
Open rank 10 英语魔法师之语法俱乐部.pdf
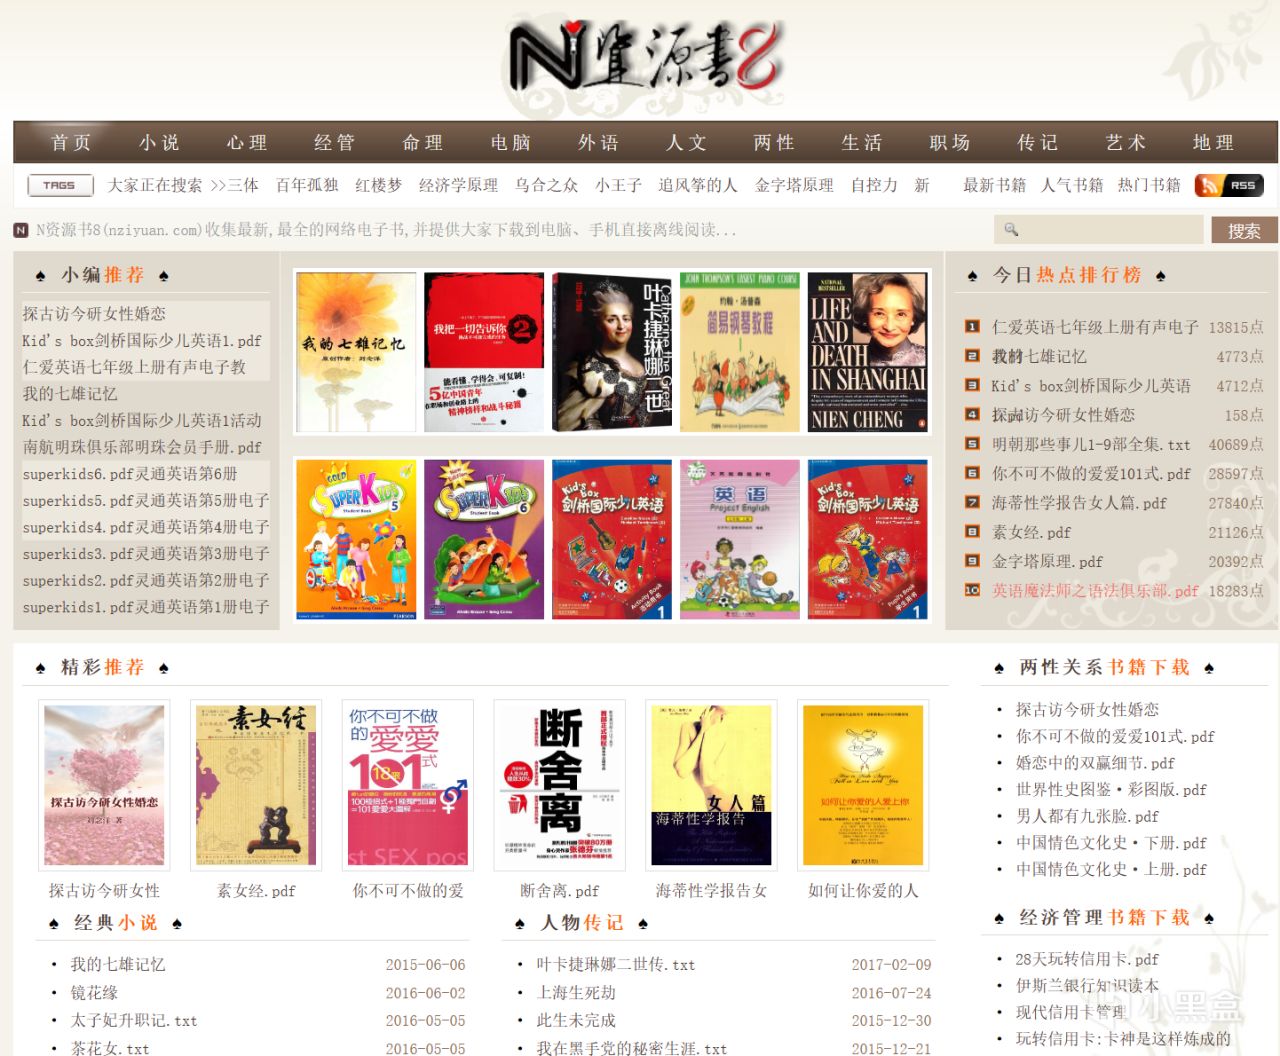[x=1095, y=591]
